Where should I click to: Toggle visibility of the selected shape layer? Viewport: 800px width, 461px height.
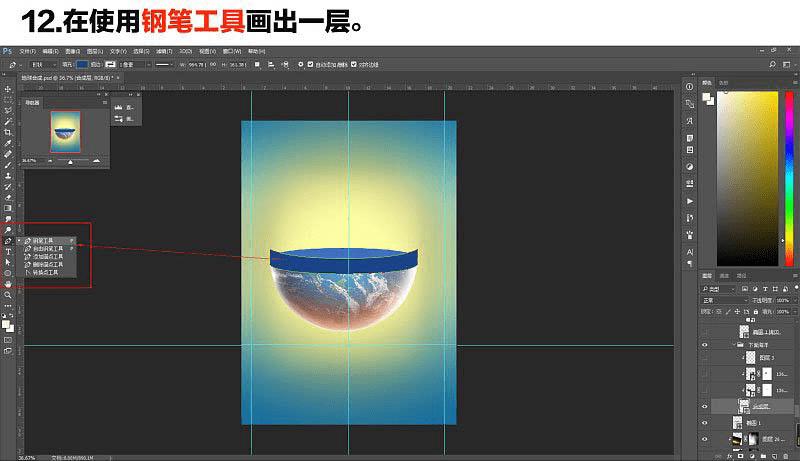pyautogui.click(x=705, y=406)
